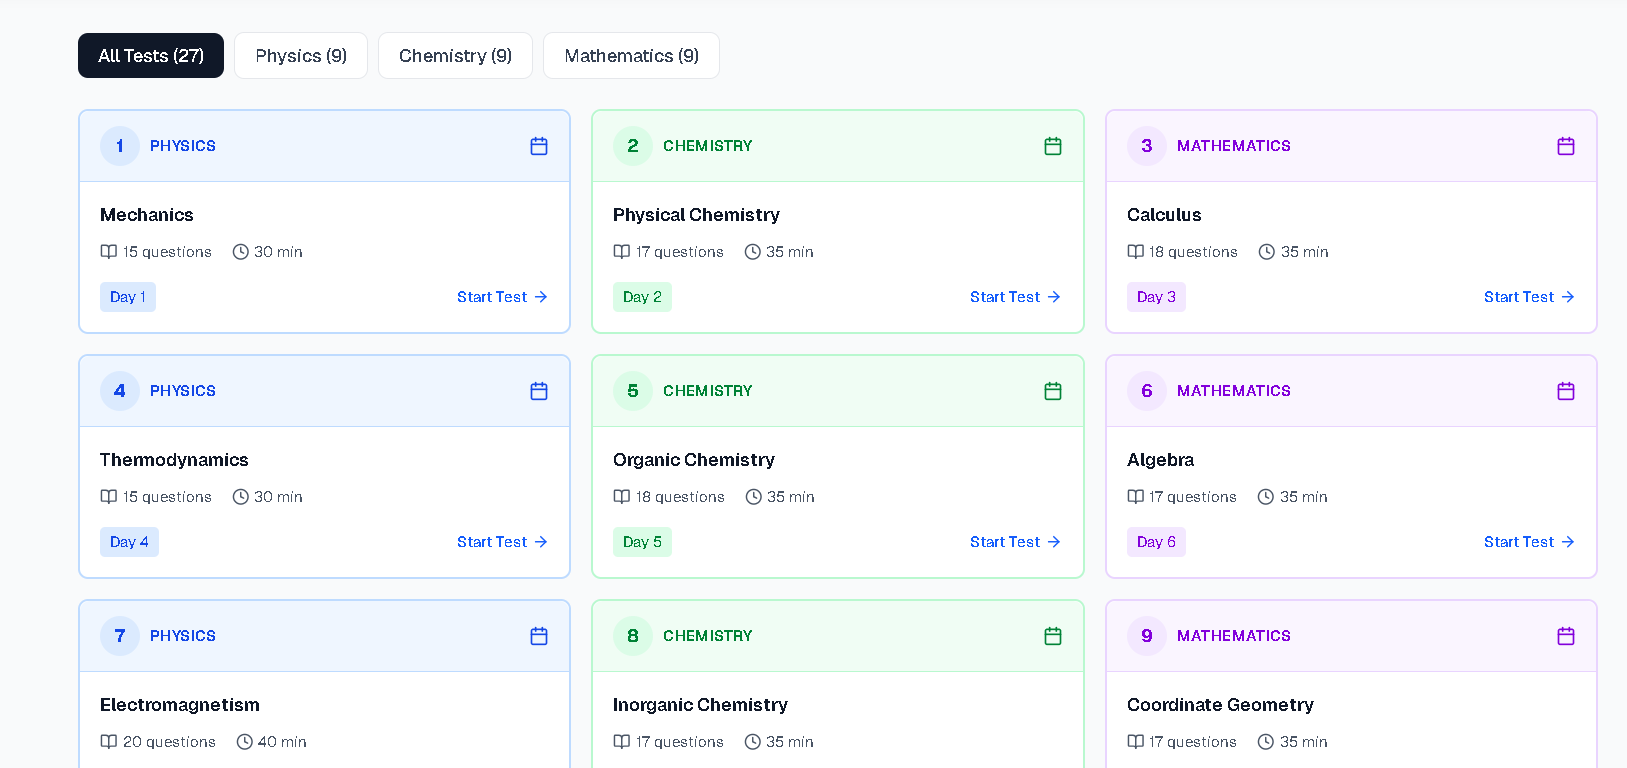The image size is (1627, 768).
Task: Click calendar icon on Coordinate Geometry card
Action: click(1565, 636)
